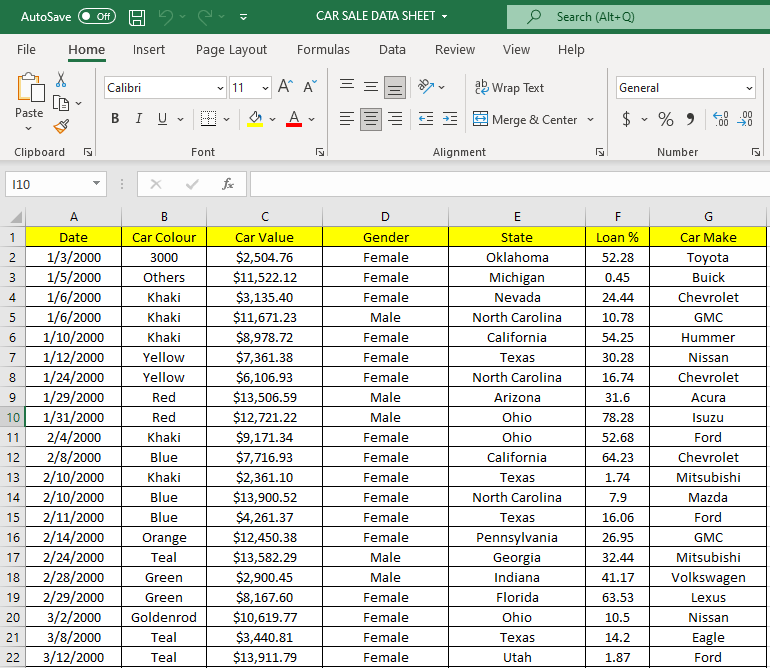Toggle Wrap Text

point(509,87)
